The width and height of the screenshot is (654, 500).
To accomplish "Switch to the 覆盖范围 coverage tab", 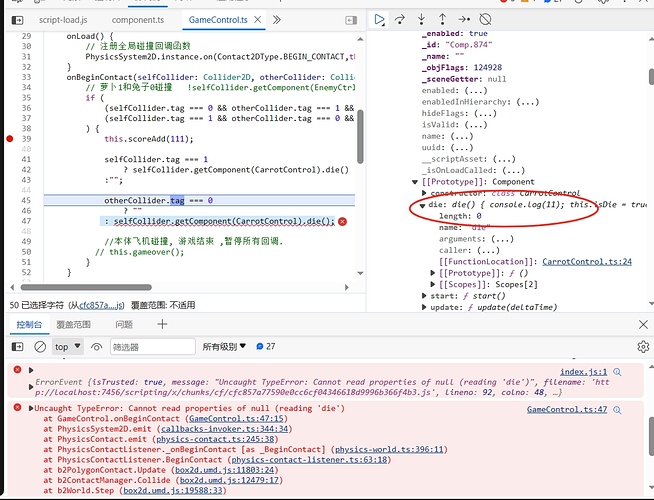I will (73, 324).
